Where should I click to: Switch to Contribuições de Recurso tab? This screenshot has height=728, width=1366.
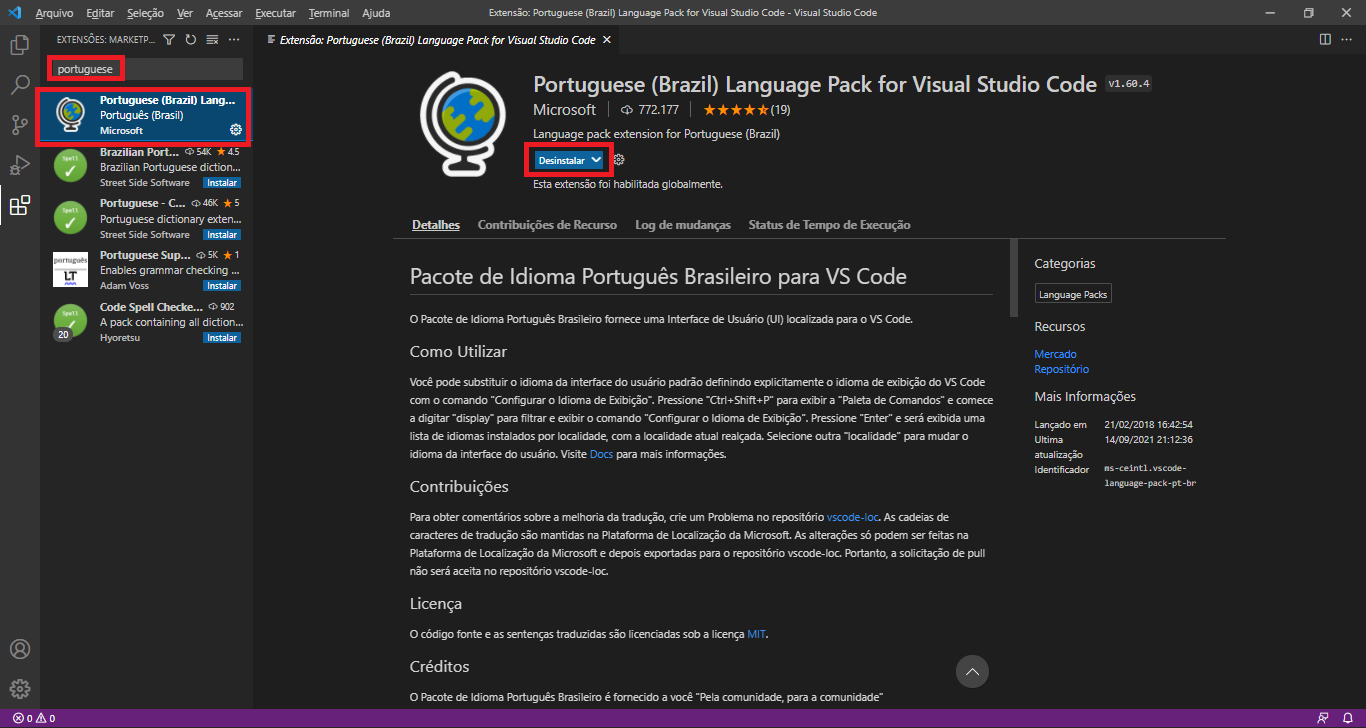(547, 225)
